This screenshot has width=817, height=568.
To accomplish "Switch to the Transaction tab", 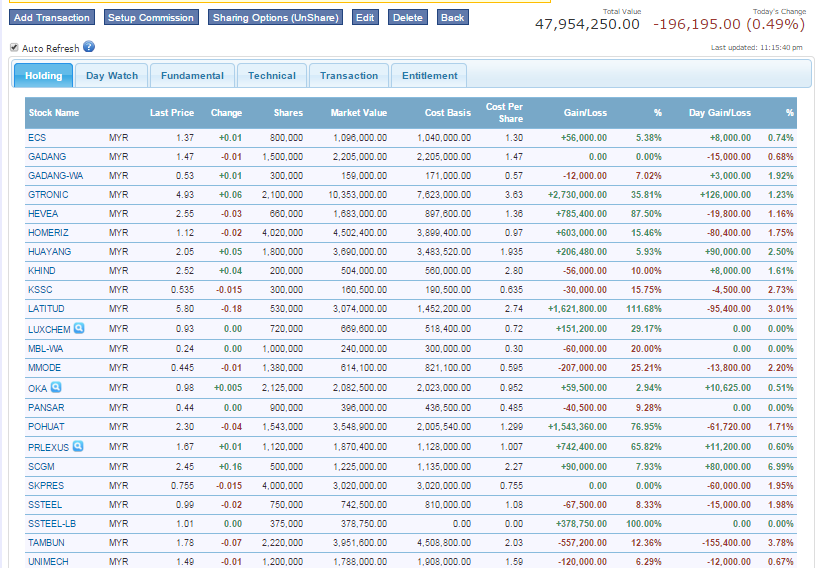I will 349,76.
